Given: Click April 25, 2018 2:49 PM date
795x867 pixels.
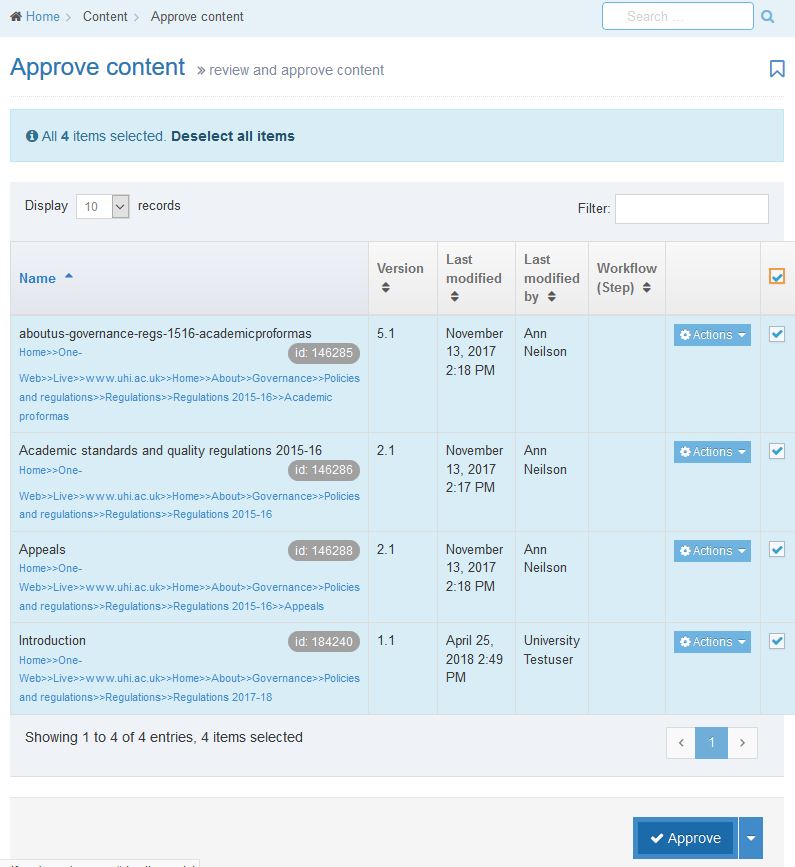Looking at the screenshot, I should pos(474,659).
